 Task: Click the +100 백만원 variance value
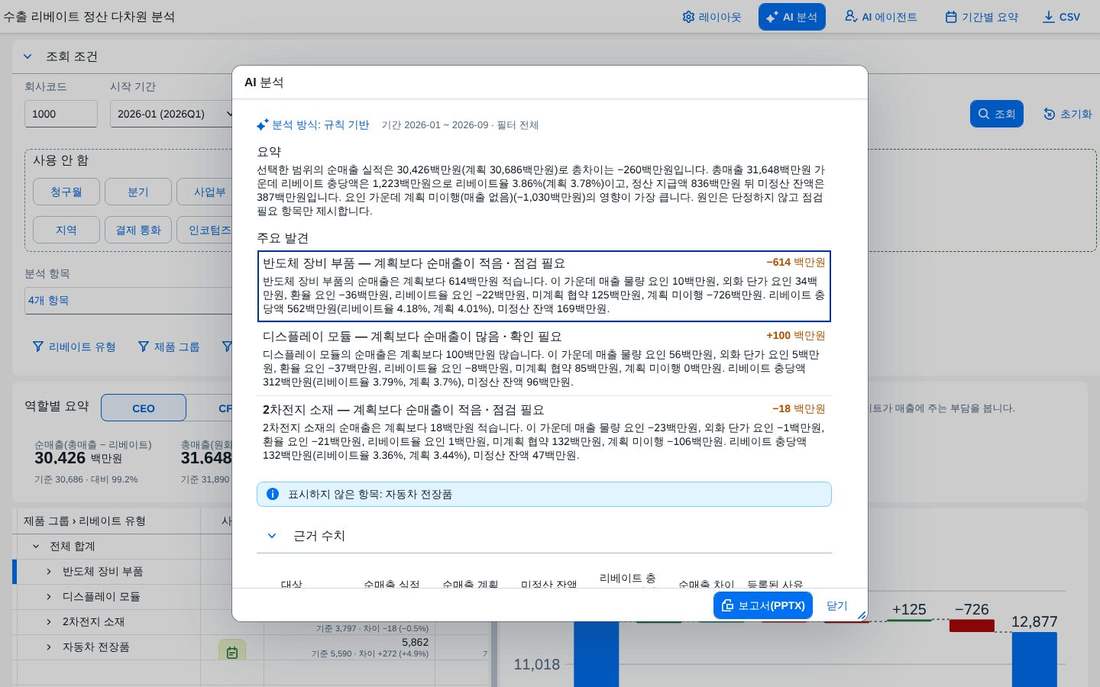click(x=795, y=335)
